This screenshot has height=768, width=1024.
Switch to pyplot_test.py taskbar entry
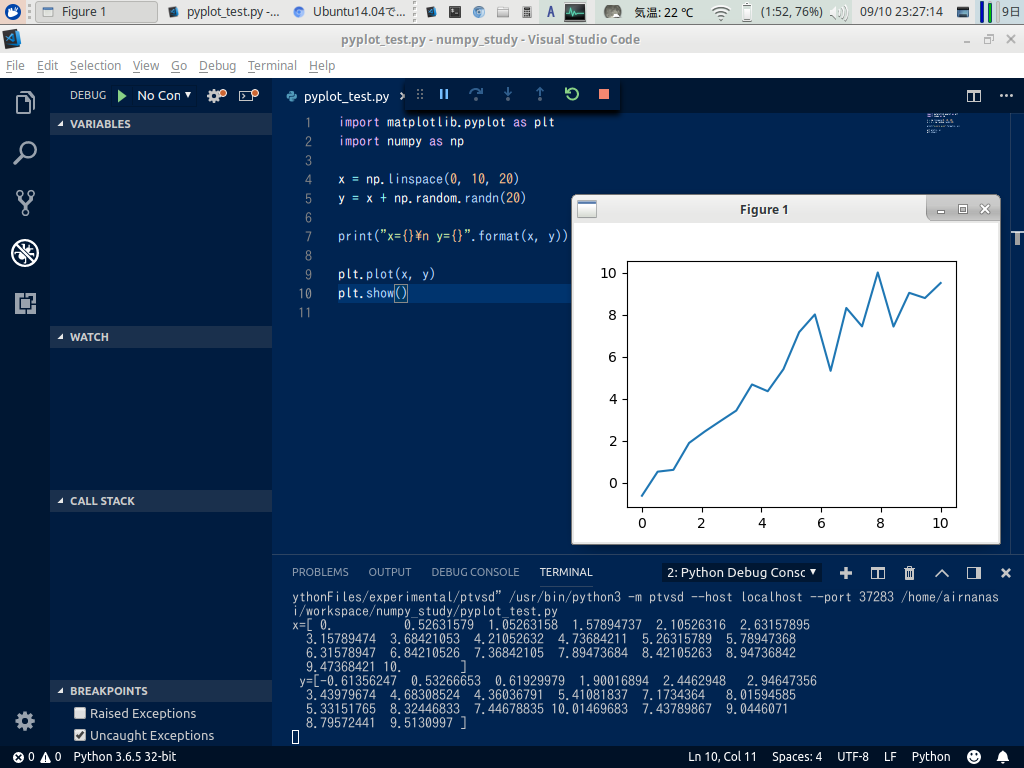point(224,12)
